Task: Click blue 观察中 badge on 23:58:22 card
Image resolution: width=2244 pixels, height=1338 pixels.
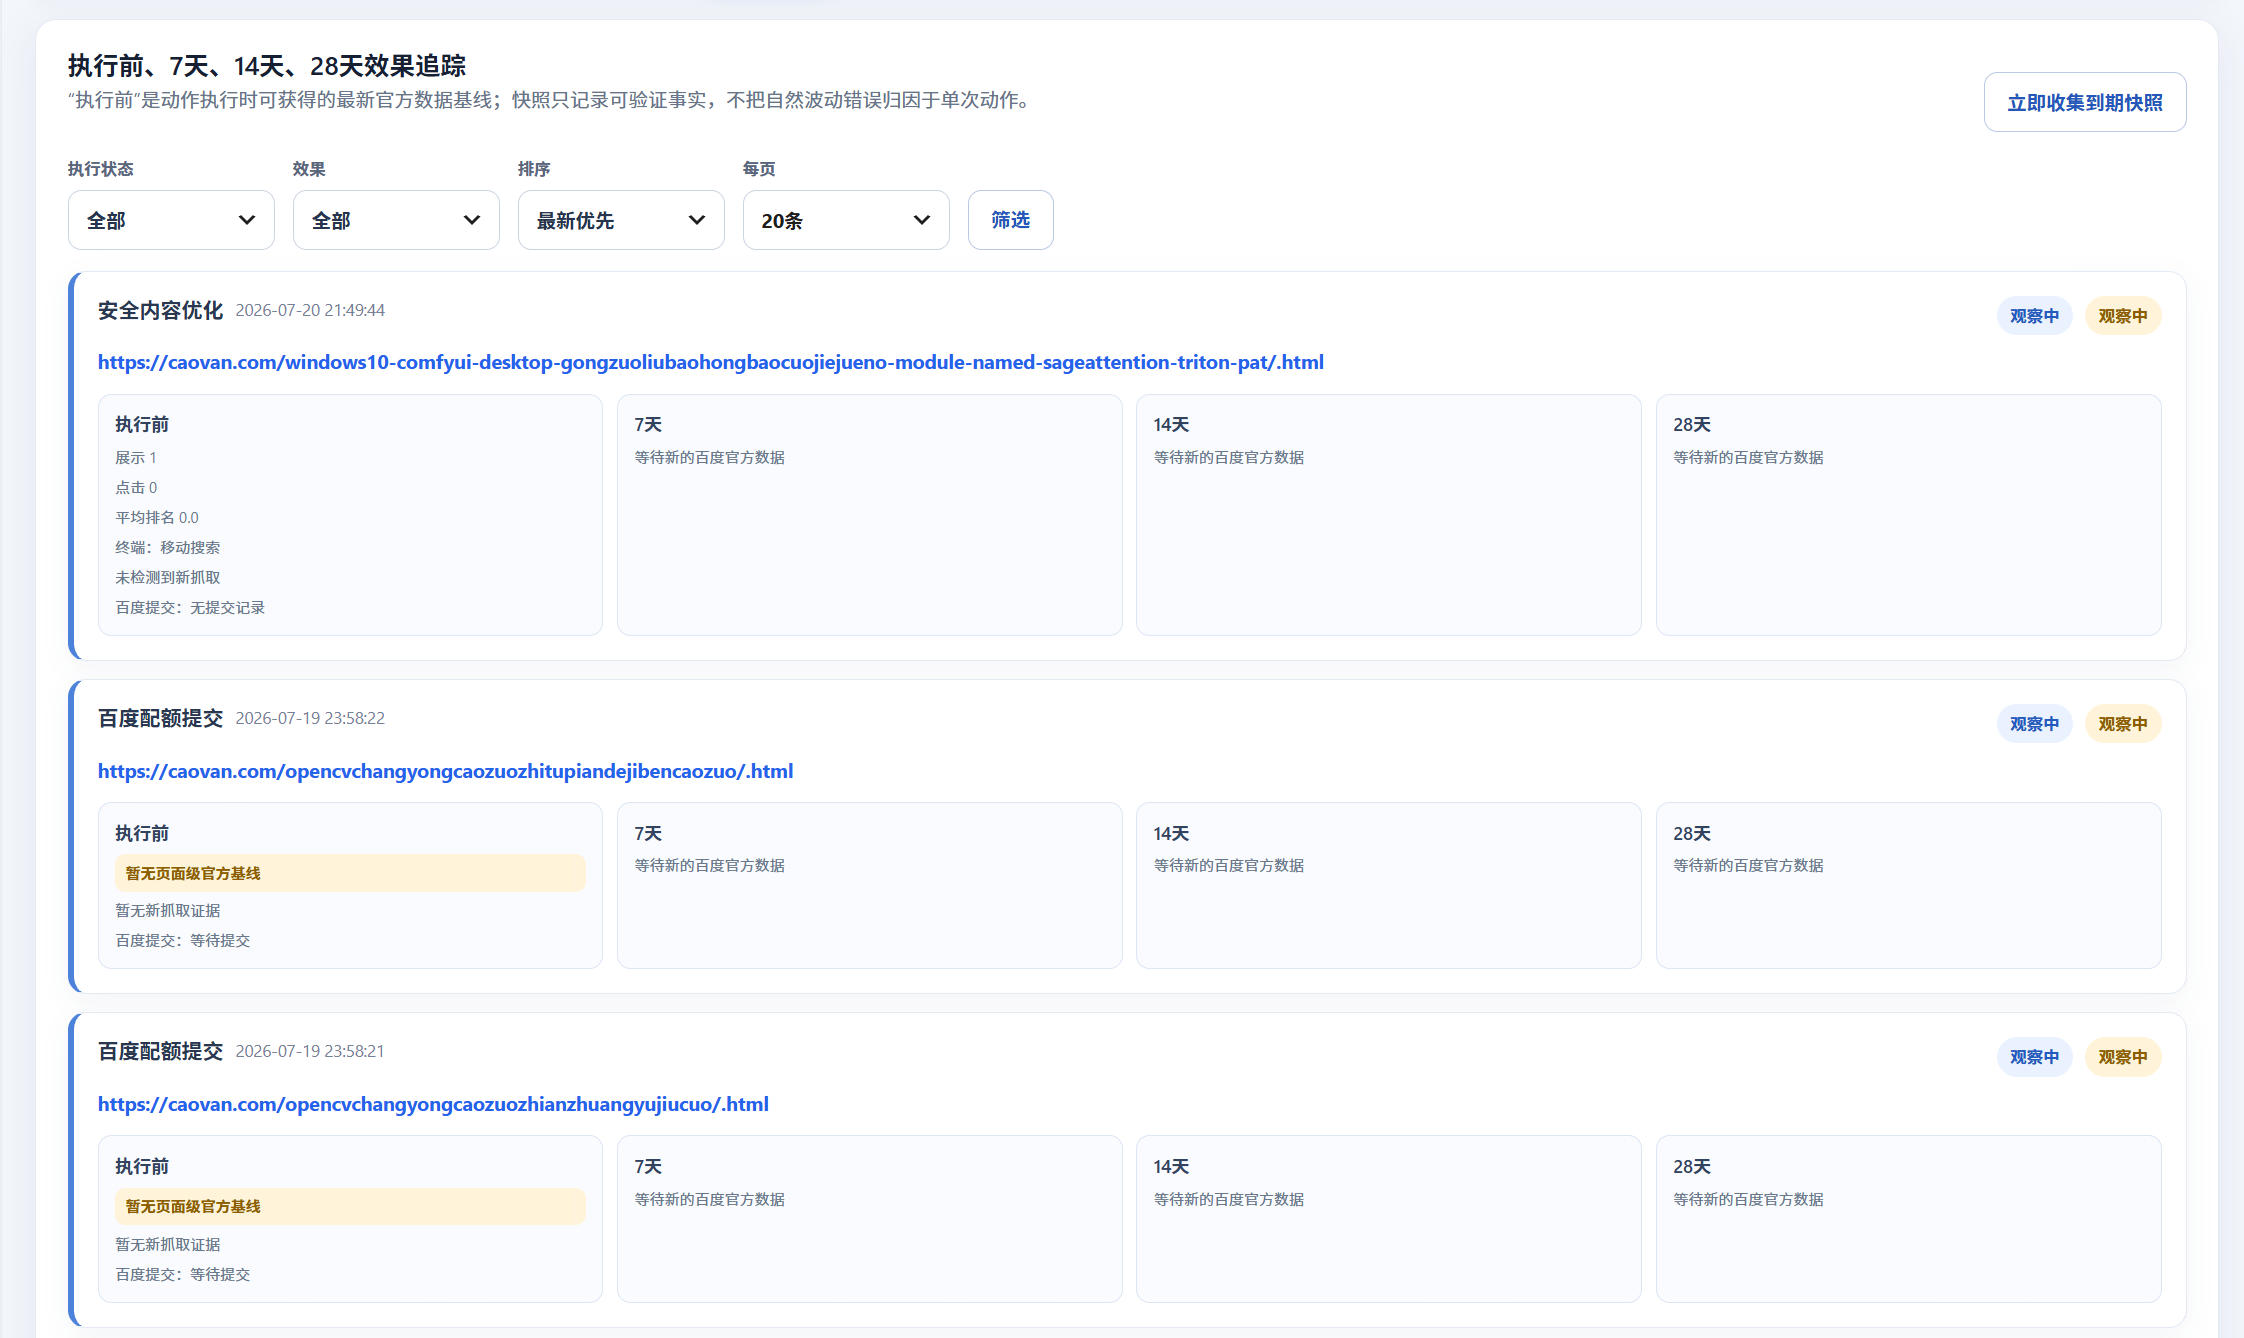Action: 2034,724
